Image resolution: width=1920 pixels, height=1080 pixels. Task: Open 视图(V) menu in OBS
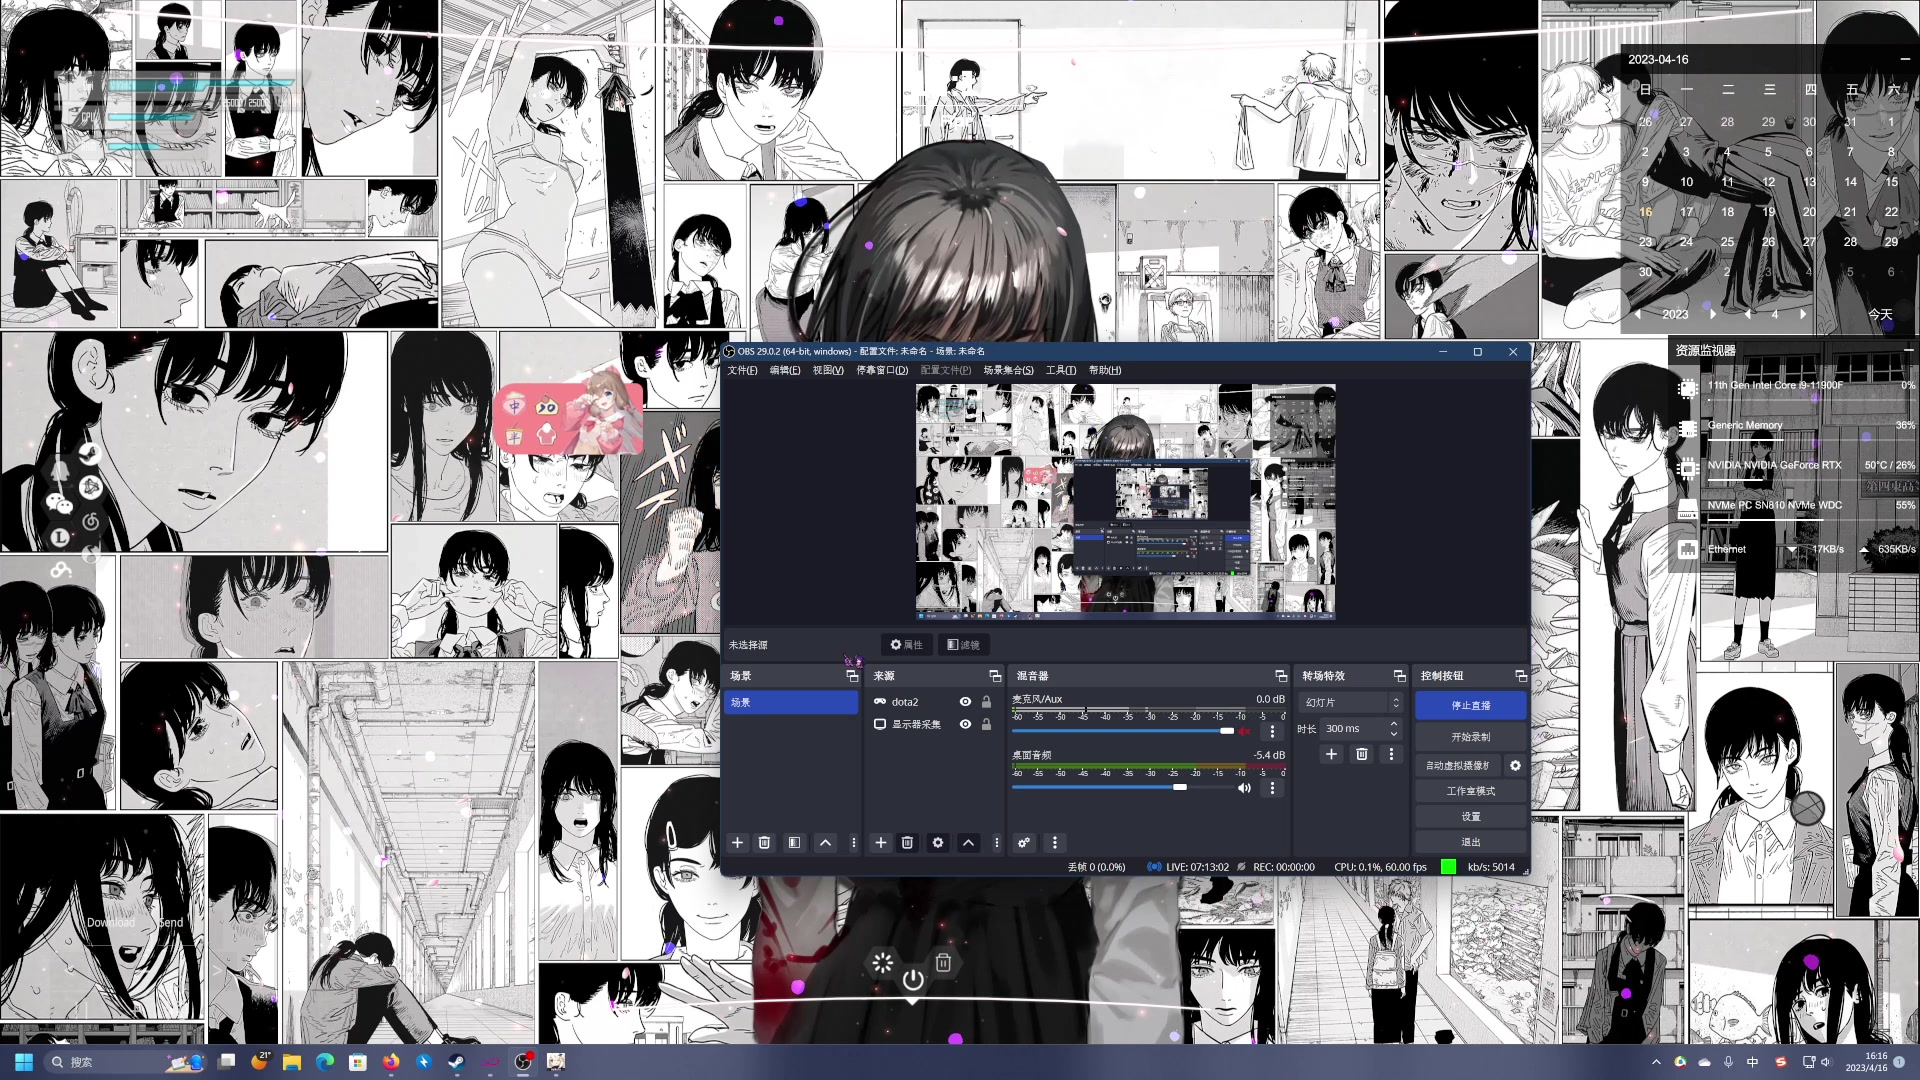tap(828, 370)
